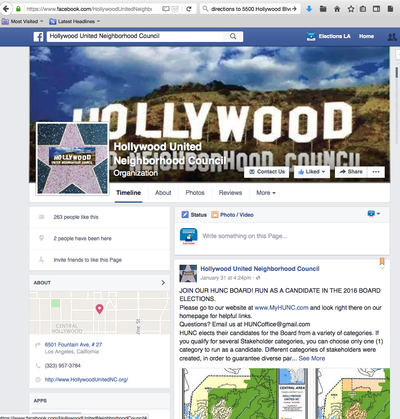Viewport: 400px width, 419px height.
Task: Click the browser URL address field
Action: [x=89, y=9]
